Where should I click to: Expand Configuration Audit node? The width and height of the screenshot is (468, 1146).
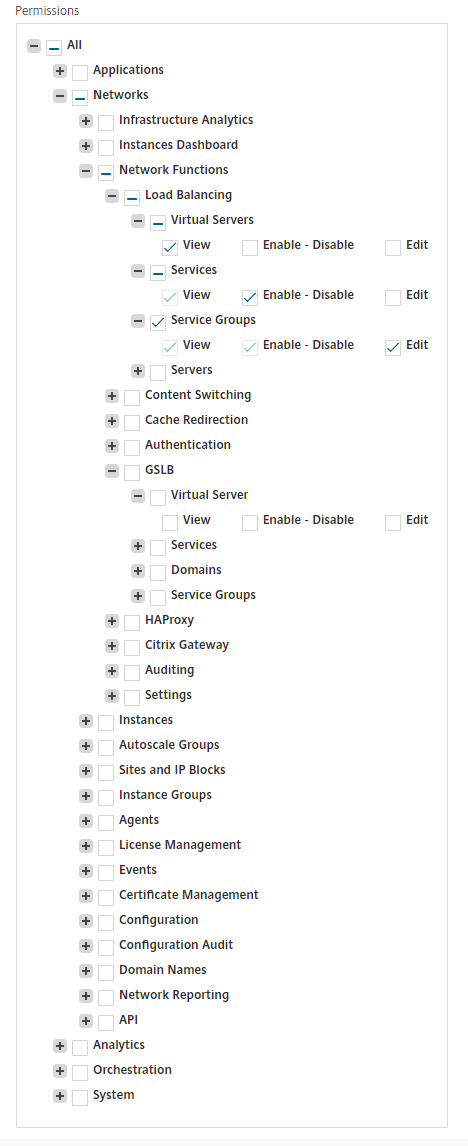pos(86,946)
